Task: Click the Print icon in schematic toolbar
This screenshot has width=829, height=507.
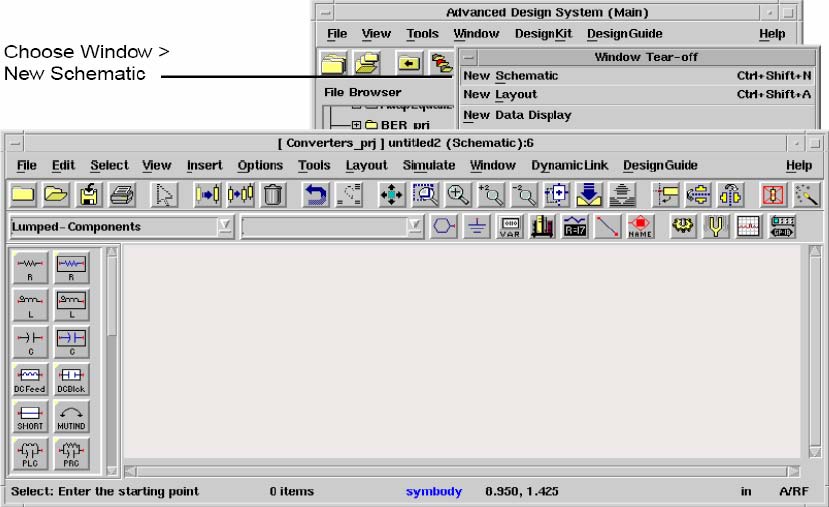Action: tap(122, 195)
